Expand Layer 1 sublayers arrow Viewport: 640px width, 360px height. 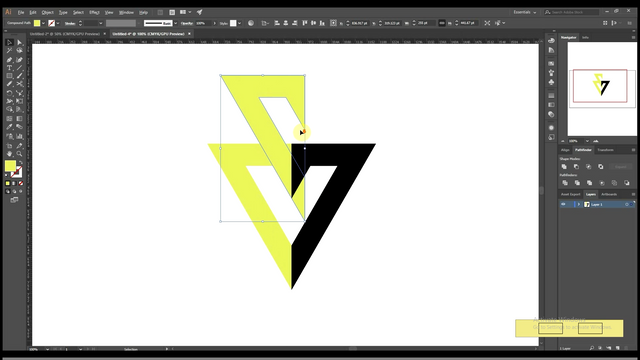(578, 204)
